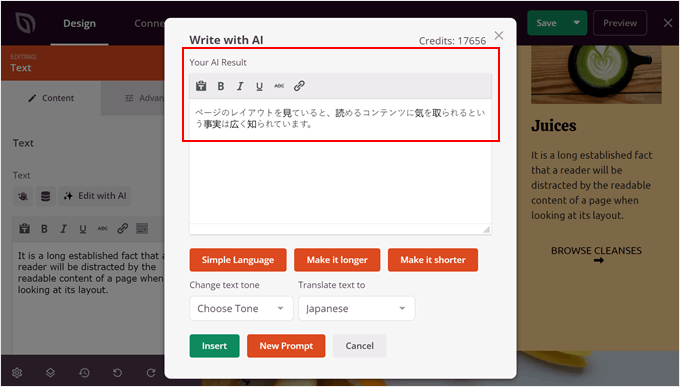Click the SeedProd leaf logo

point(26,23)
